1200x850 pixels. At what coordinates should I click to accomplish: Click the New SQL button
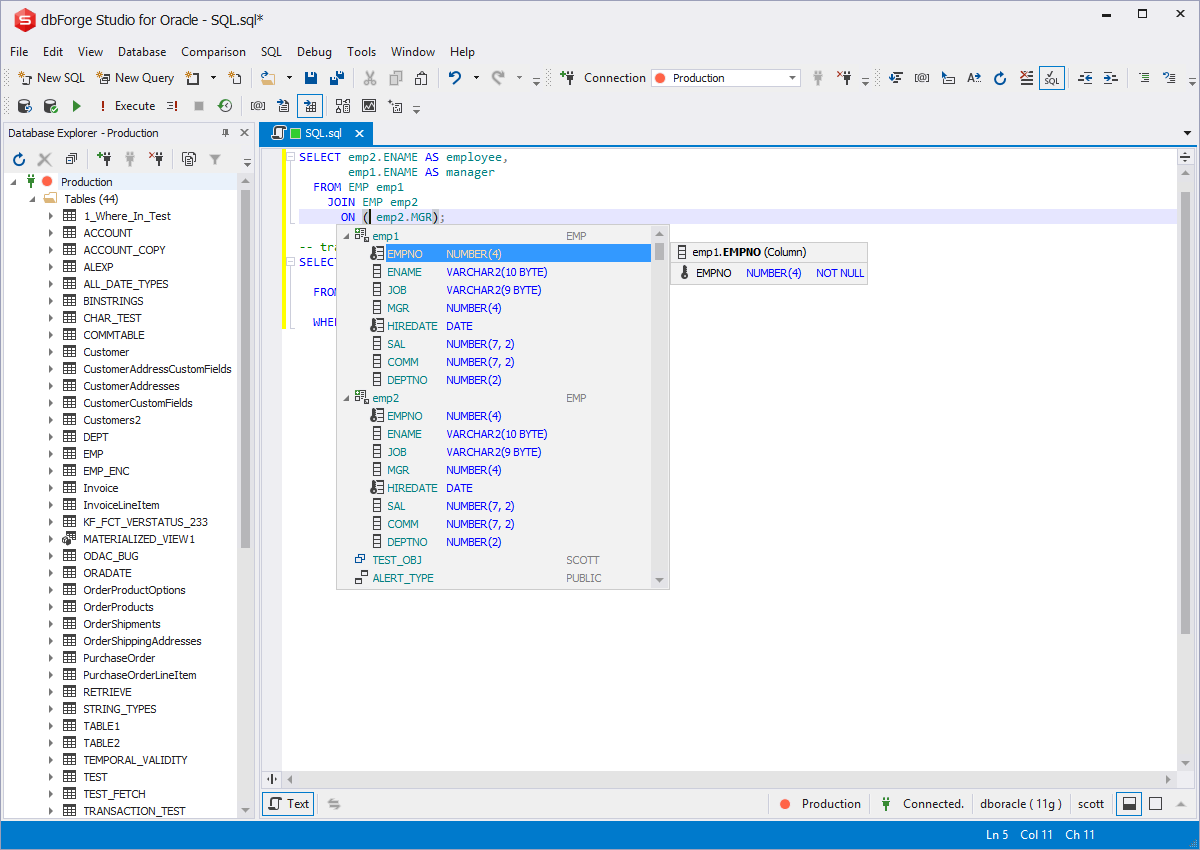click(51, 78)
